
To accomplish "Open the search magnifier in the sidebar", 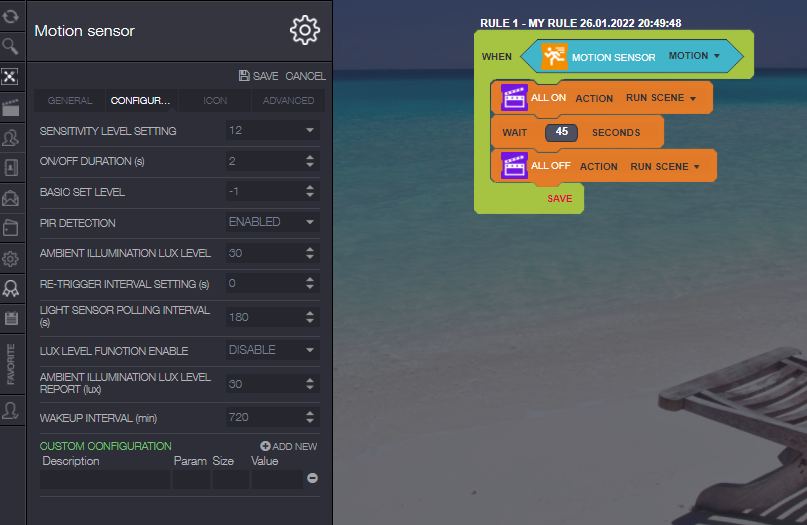I will (11, 46).
